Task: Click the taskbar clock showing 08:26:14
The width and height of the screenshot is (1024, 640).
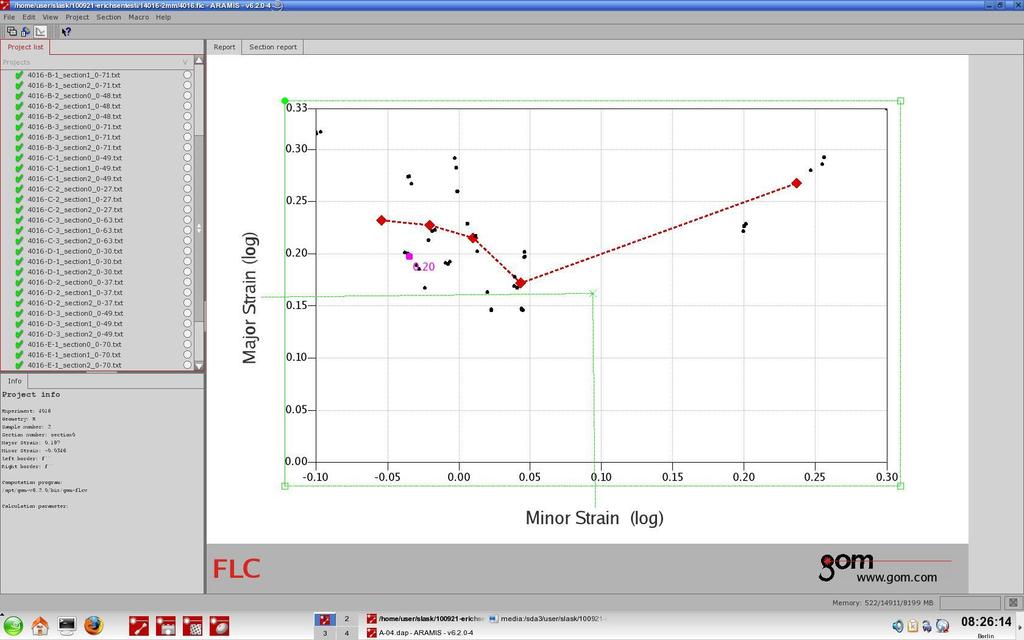Action: [986, 622]
